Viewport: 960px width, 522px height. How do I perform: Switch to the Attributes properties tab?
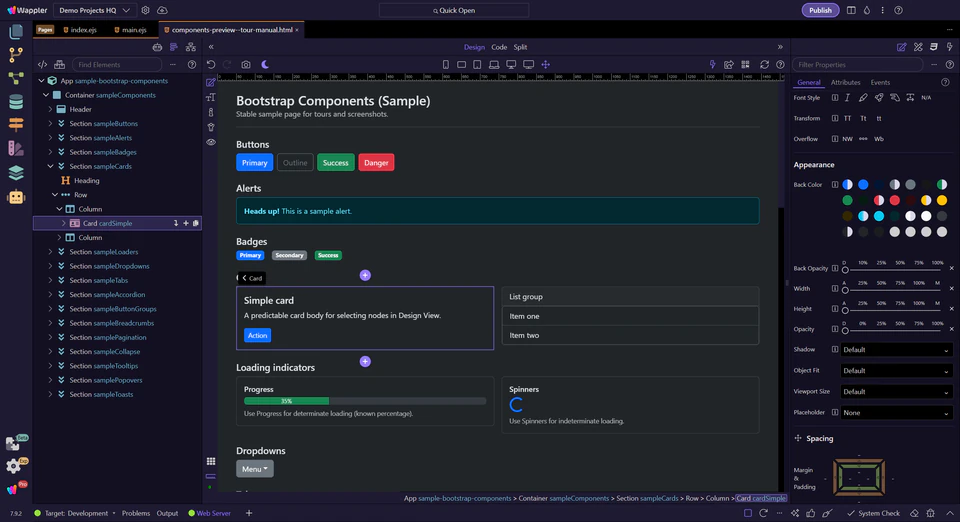[x=846, y=83]
